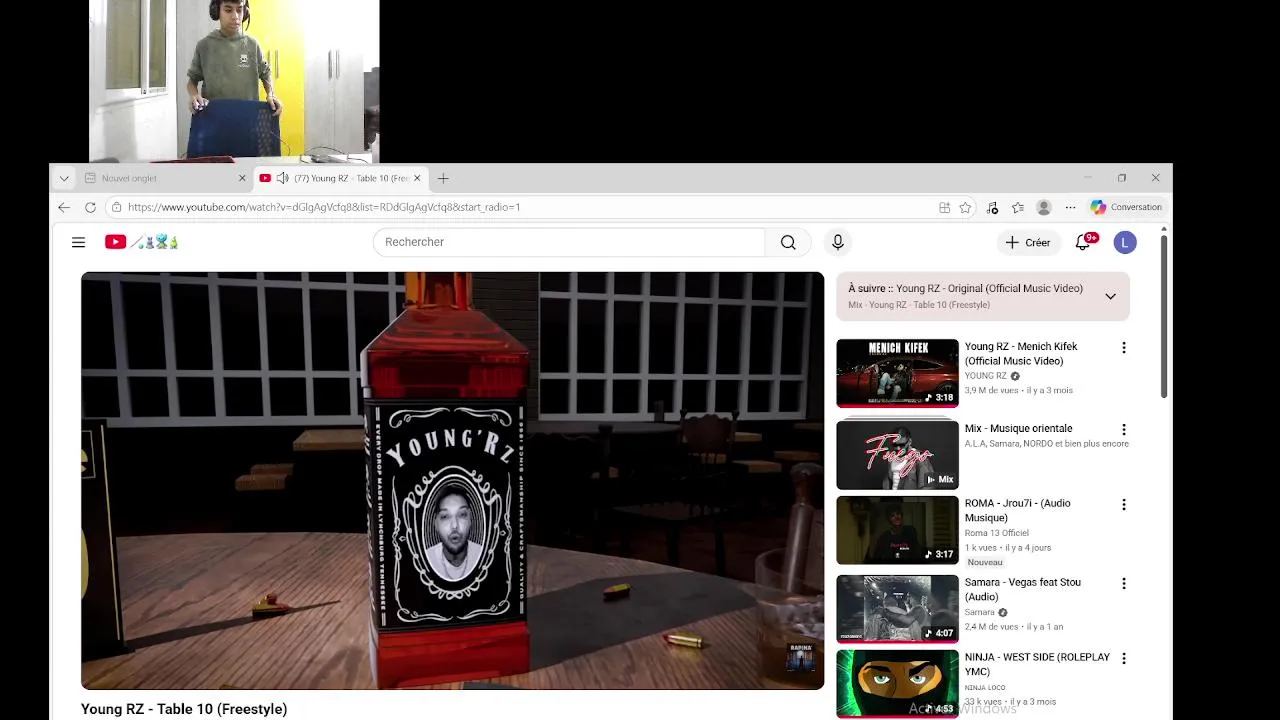Focus the Rechercher search field

click(569, 242)
